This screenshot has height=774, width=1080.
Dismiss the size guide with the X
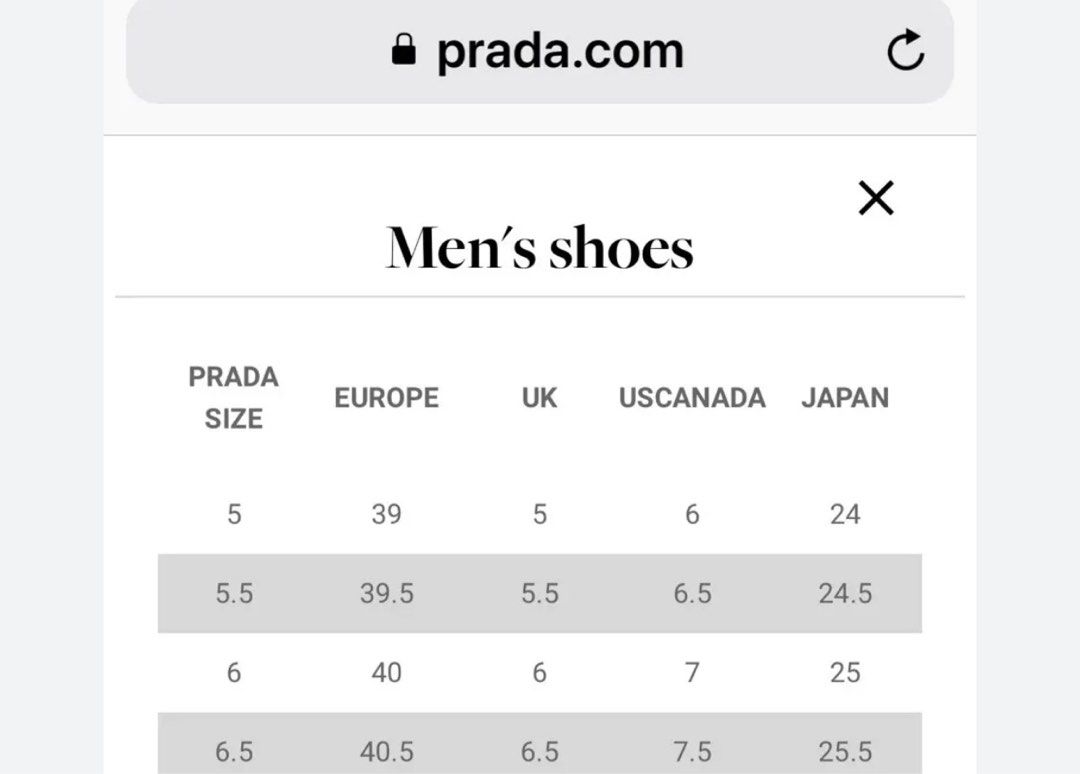pos(876,198)
